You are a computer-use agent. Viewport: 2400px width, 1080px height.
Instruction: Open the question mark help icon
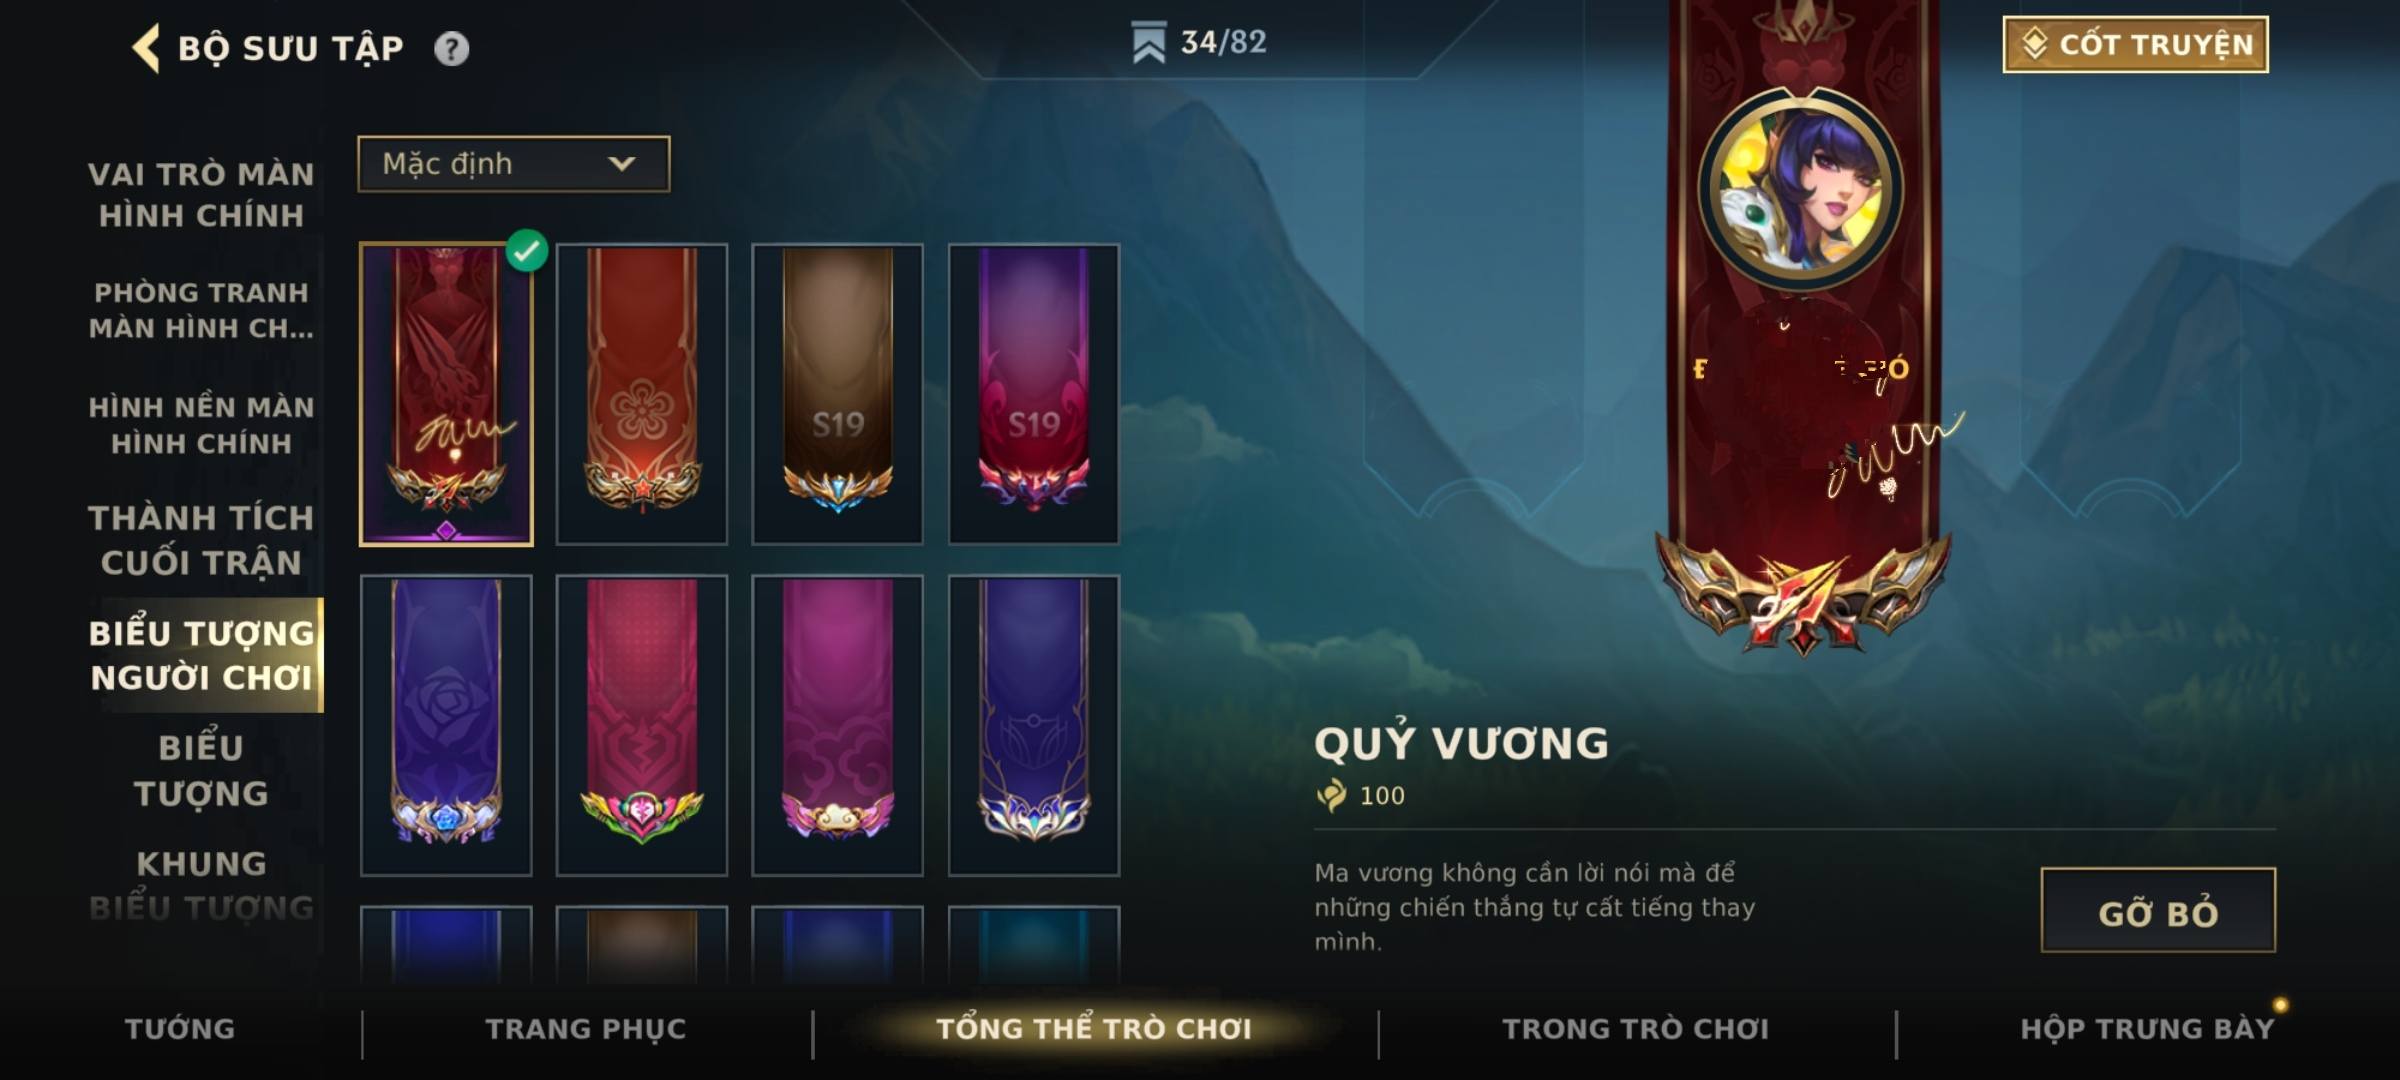451,48
